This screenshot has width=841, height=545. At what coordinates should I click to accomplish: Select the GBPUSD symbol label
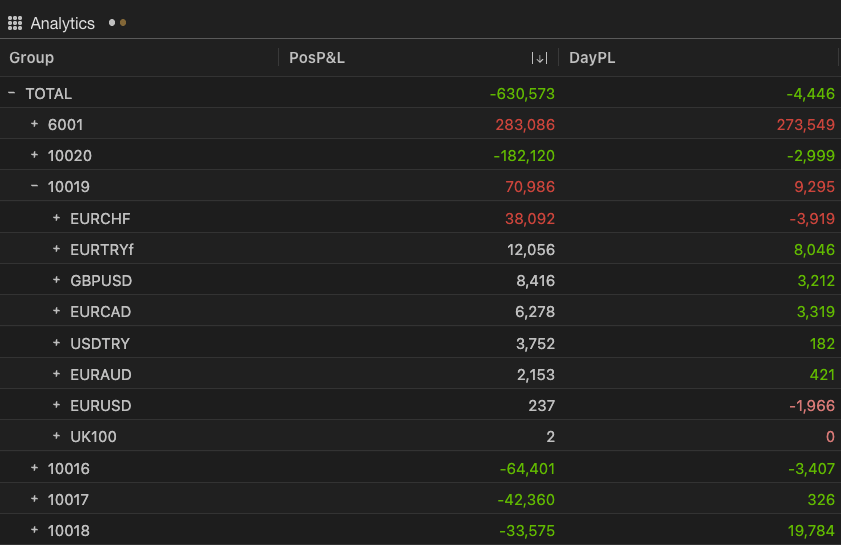click(x=101, y=281)
